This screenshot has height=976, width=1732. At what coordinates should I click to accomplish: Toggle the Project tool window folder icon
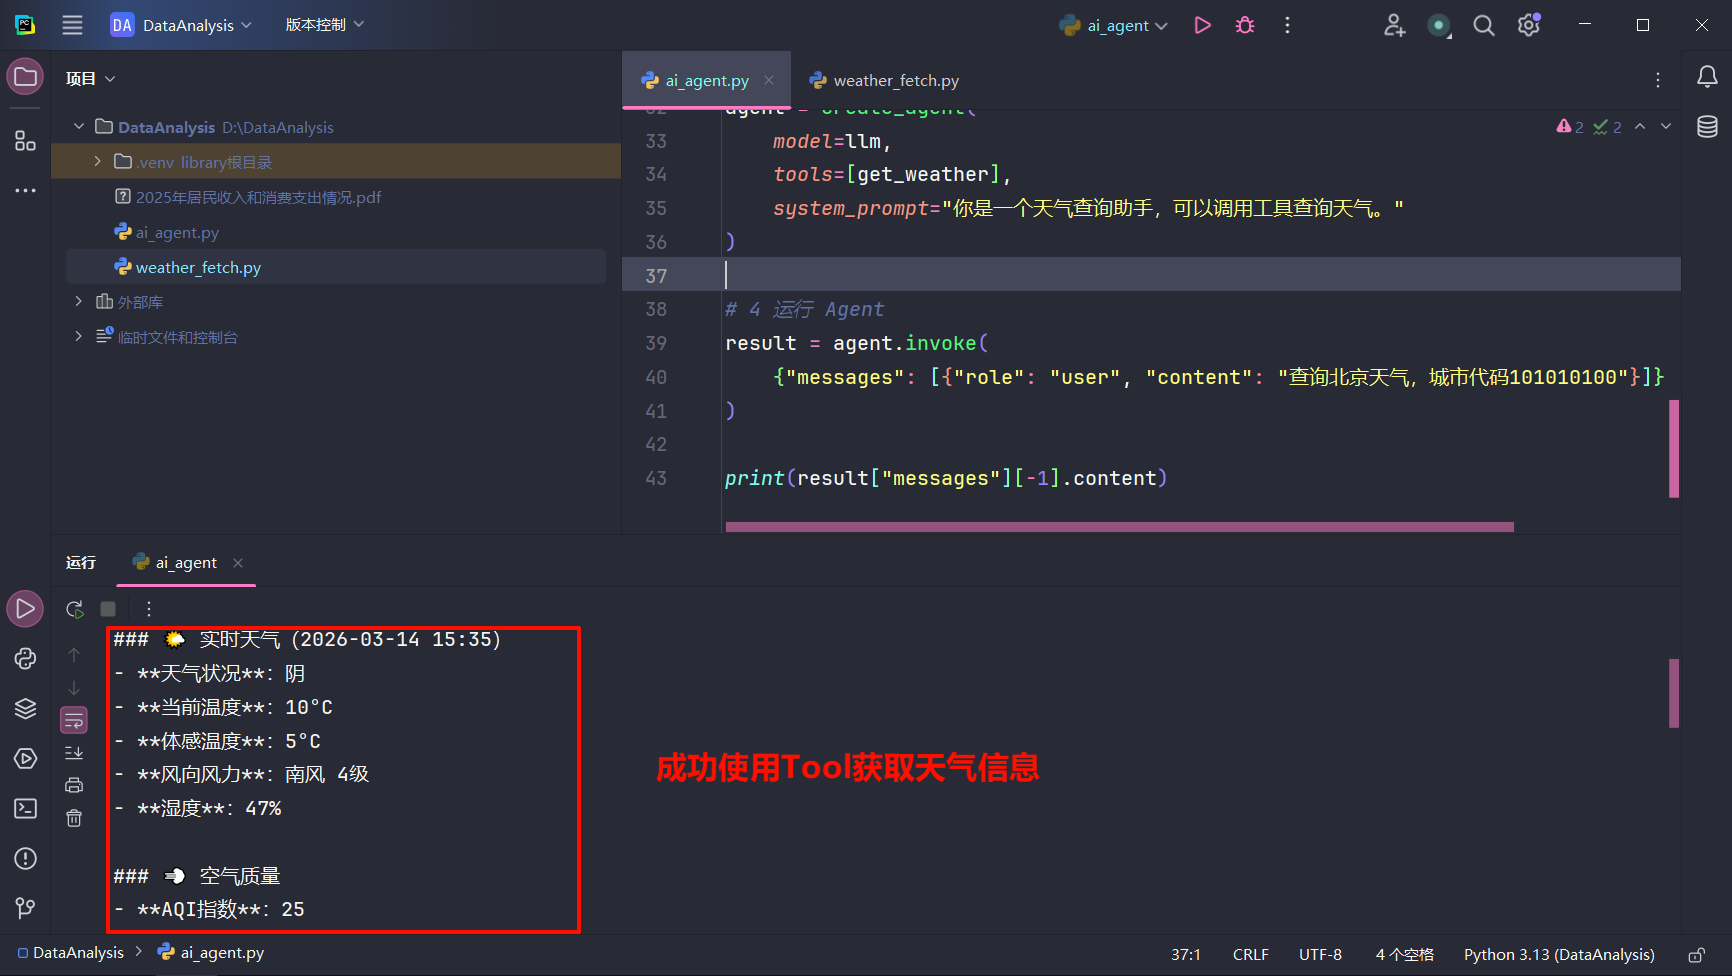26,77
